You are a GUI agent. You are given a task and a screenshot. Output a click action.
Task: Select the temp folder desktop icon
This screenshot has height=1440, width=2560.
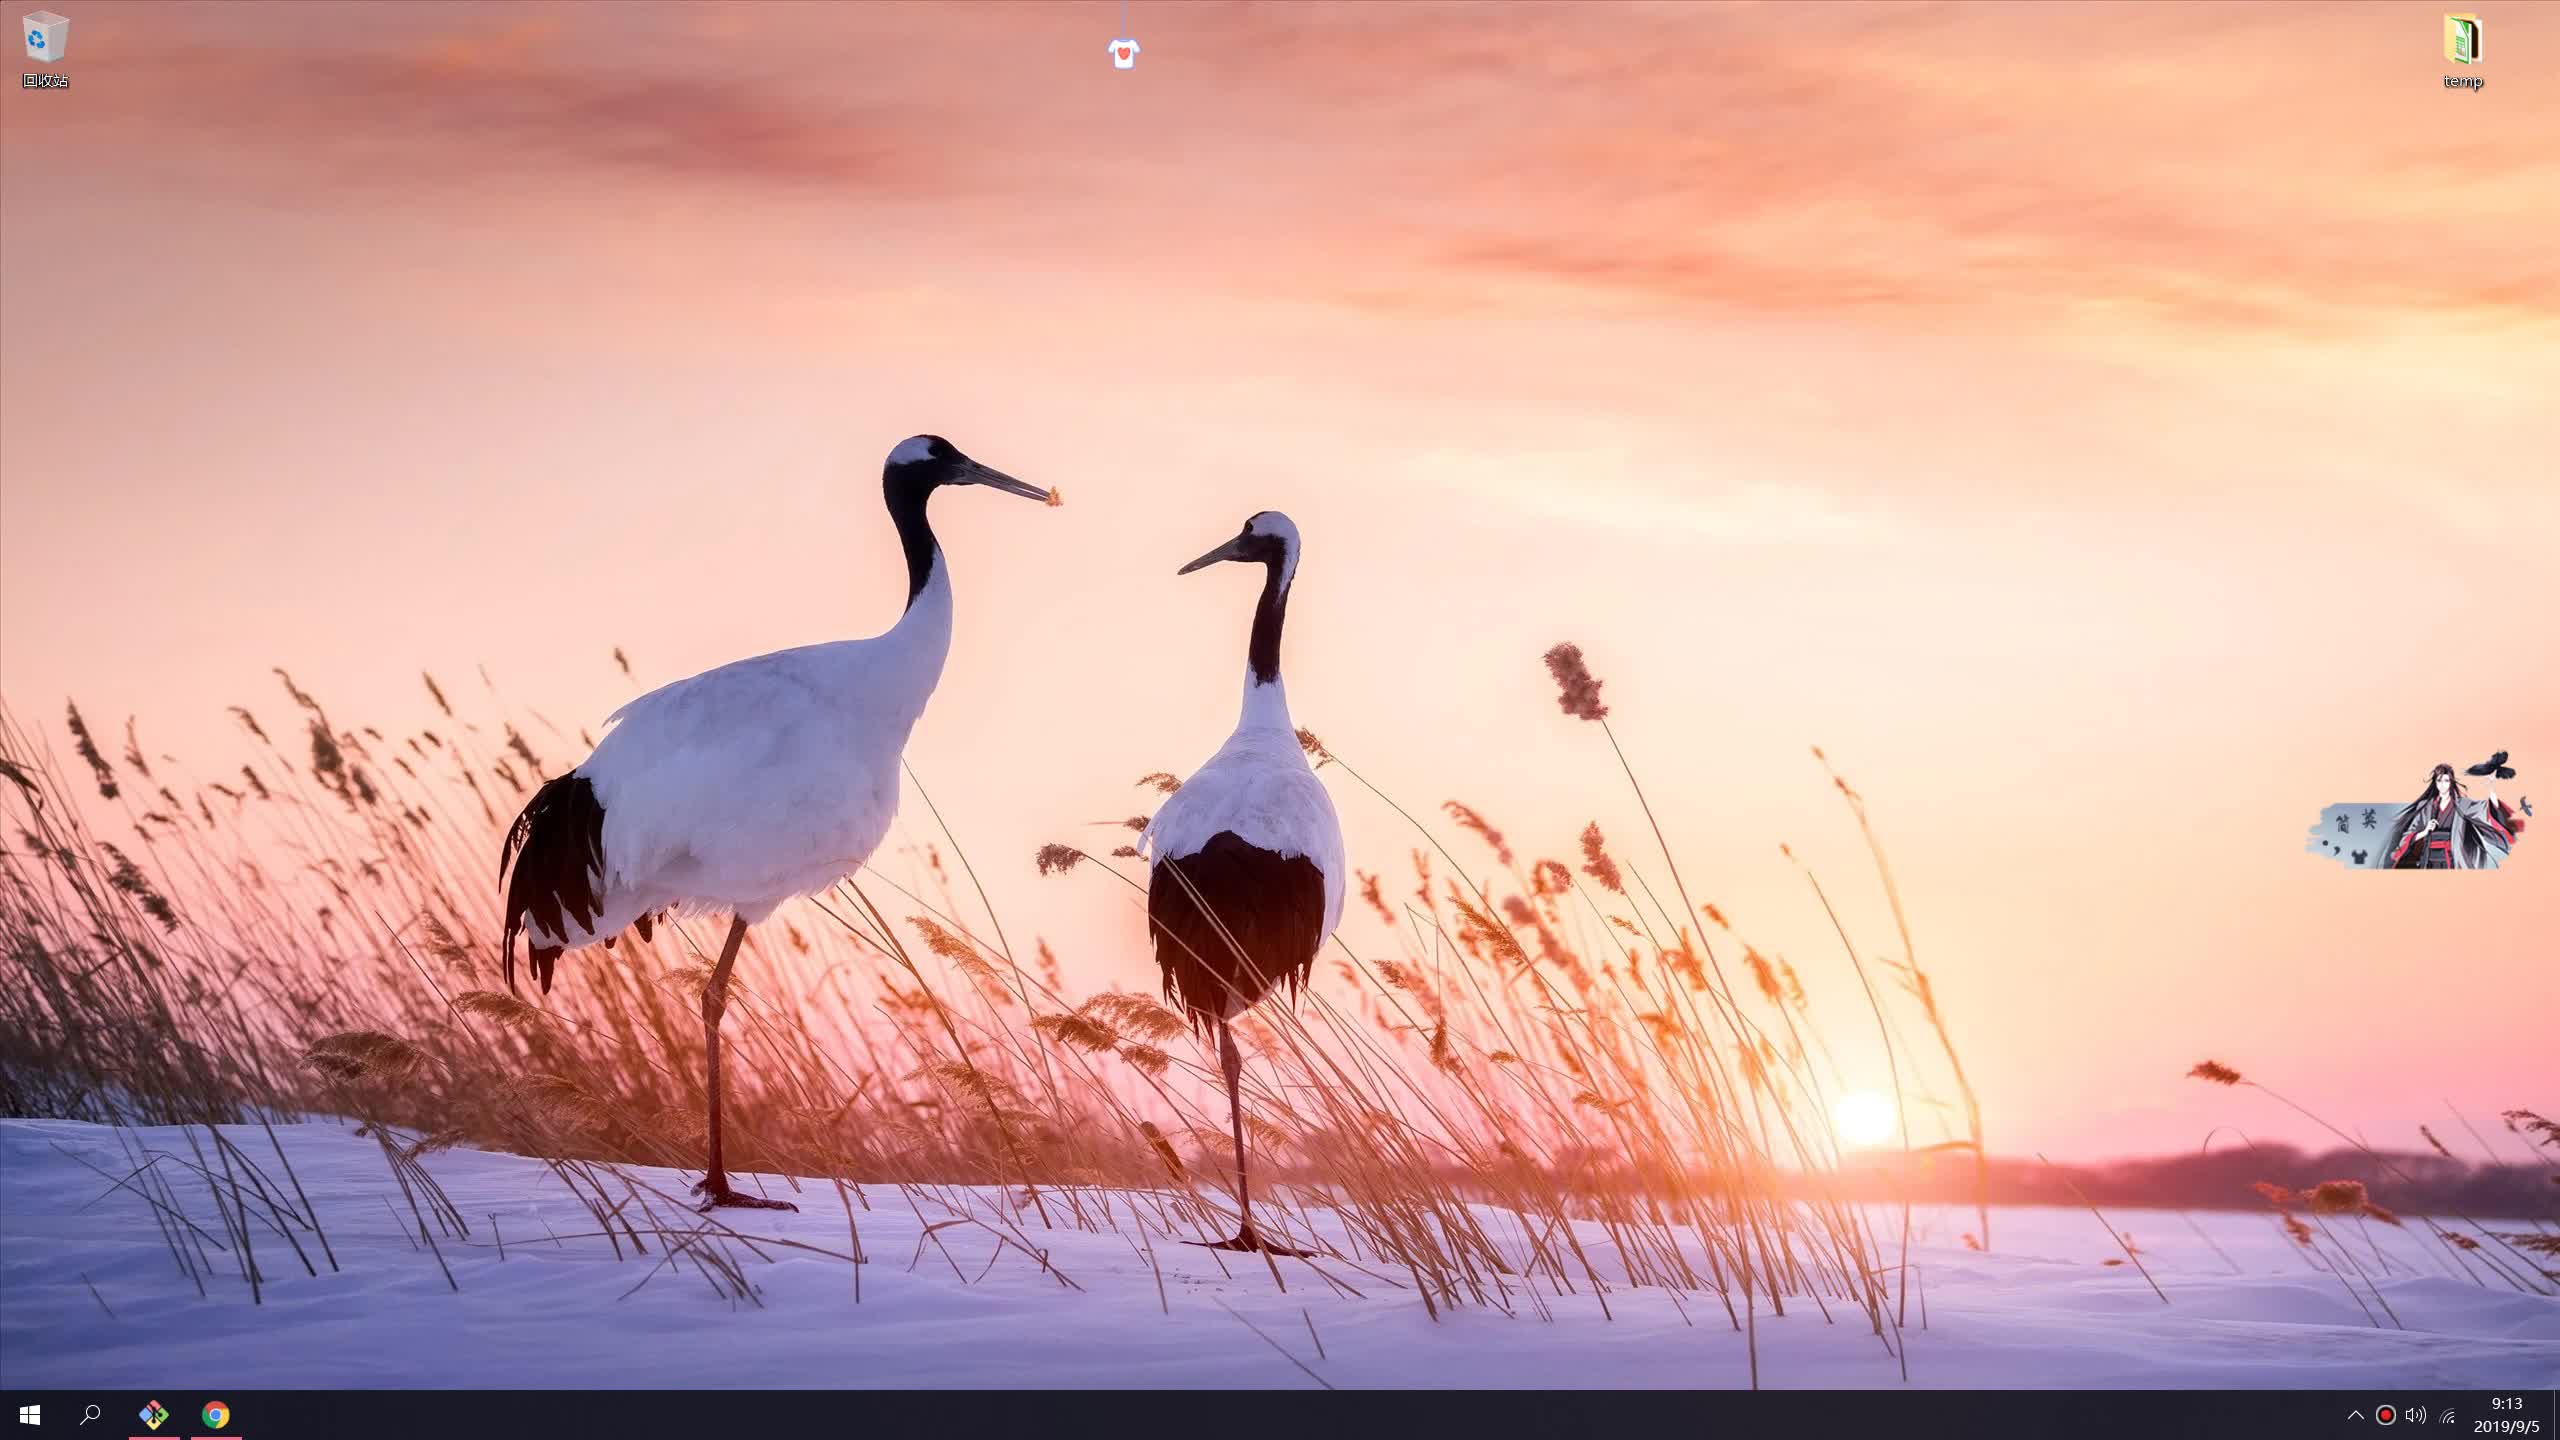coord(2462,40)
